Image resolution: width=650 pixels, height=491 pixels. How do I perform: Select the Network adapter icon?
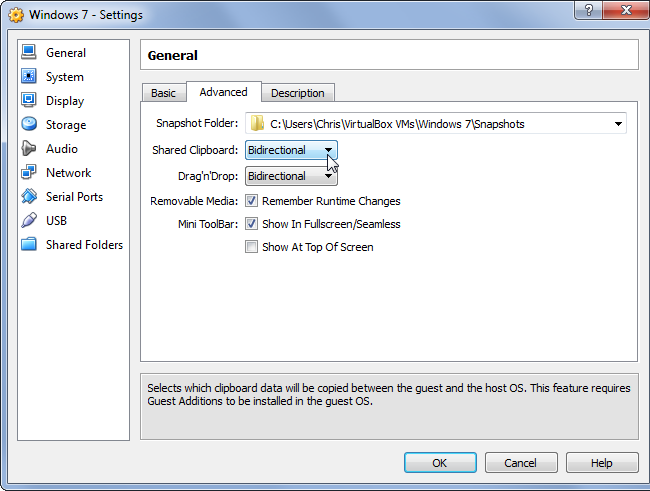[29, 173]
